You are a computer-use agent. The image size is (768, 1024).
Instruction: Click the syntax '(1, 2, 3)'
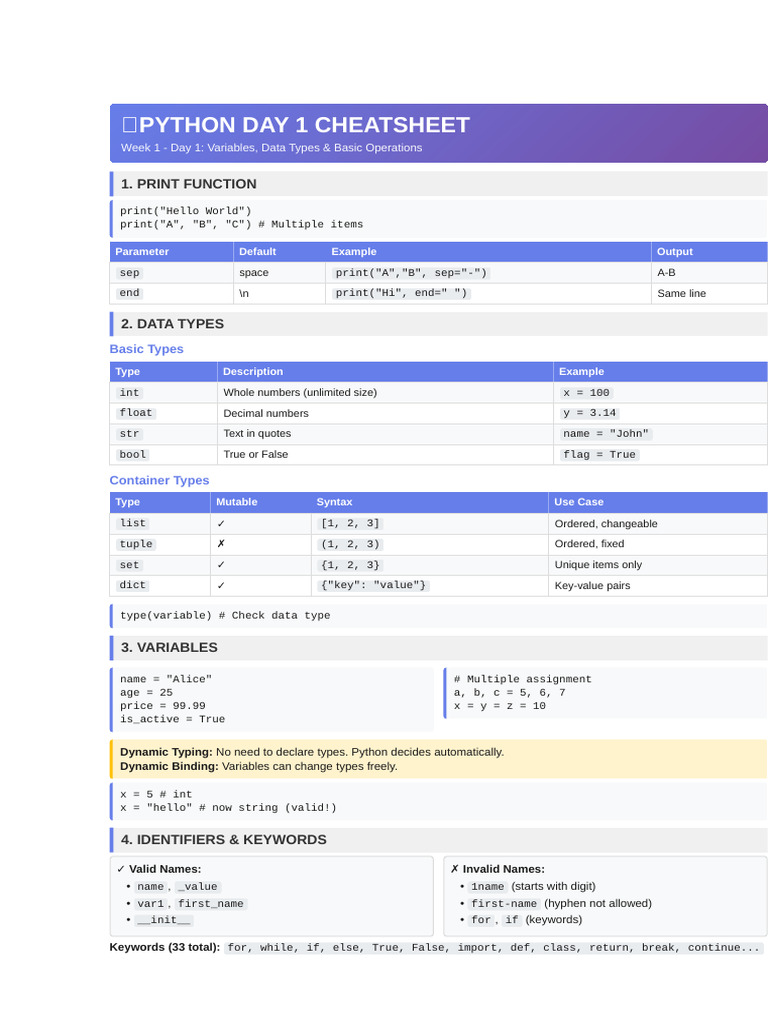pyautogui.click(x=350, y=544)
